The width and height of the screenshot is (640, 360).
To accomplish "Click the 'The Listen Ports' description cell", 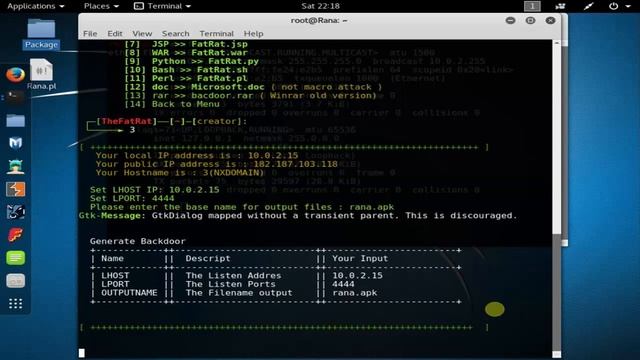I will pos(231,284).
